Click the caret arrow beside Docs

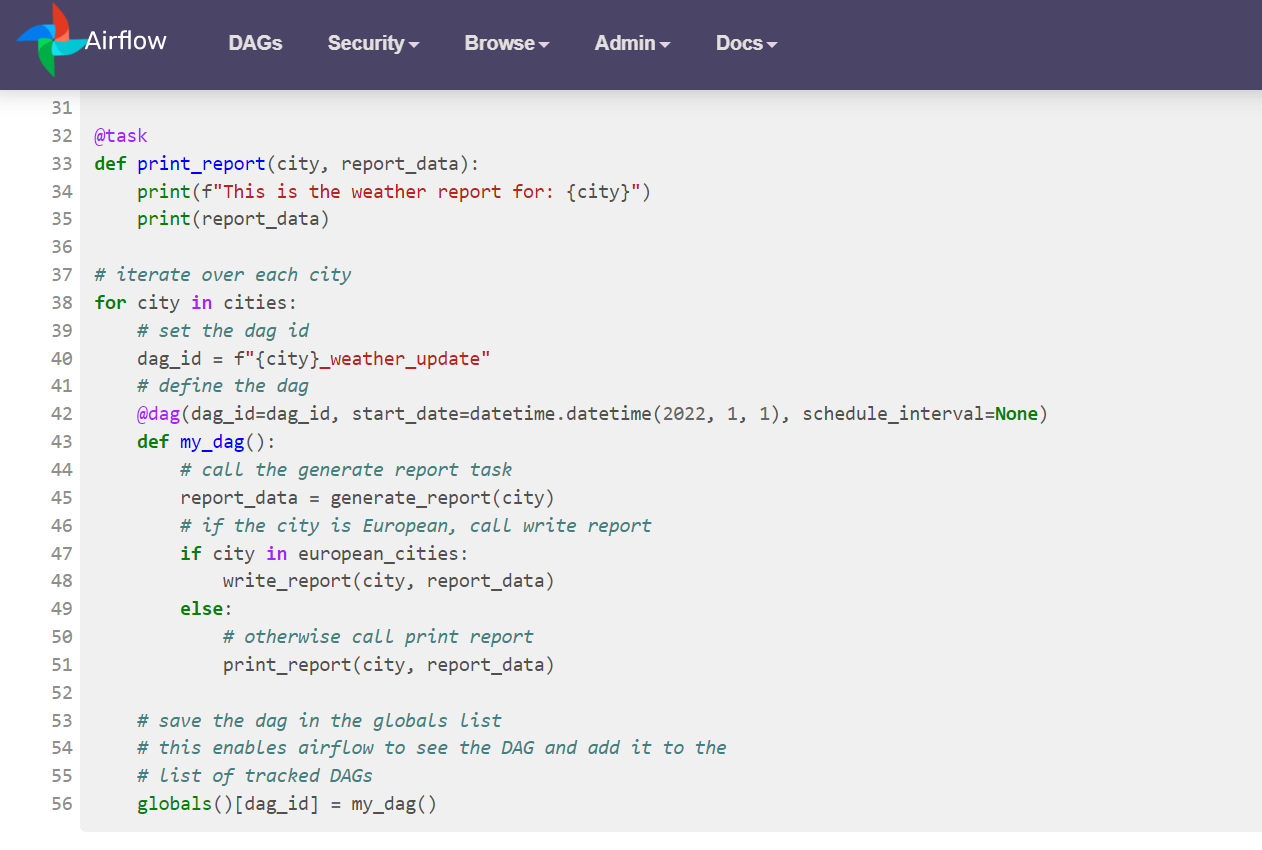[x=772, y=45]
